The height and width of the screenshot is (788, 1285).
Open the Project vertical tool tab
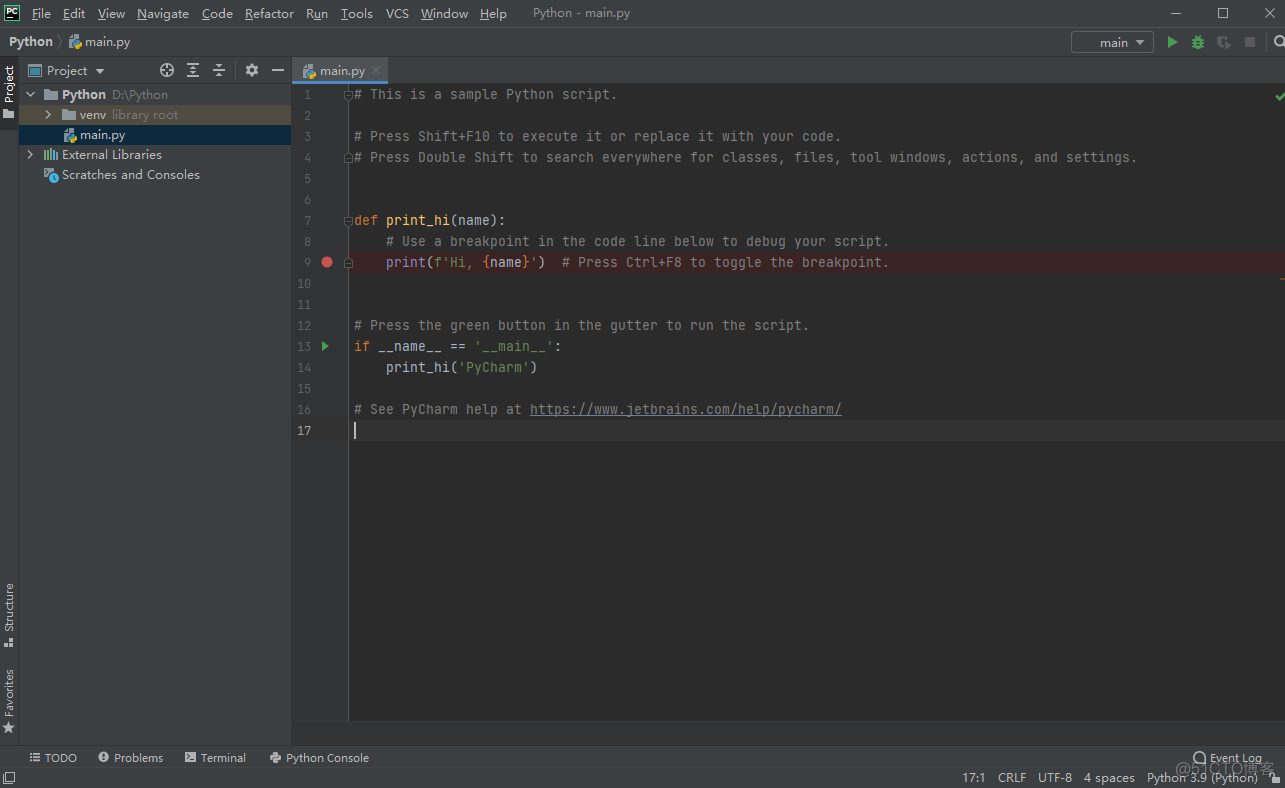click(x=9, y=92)
